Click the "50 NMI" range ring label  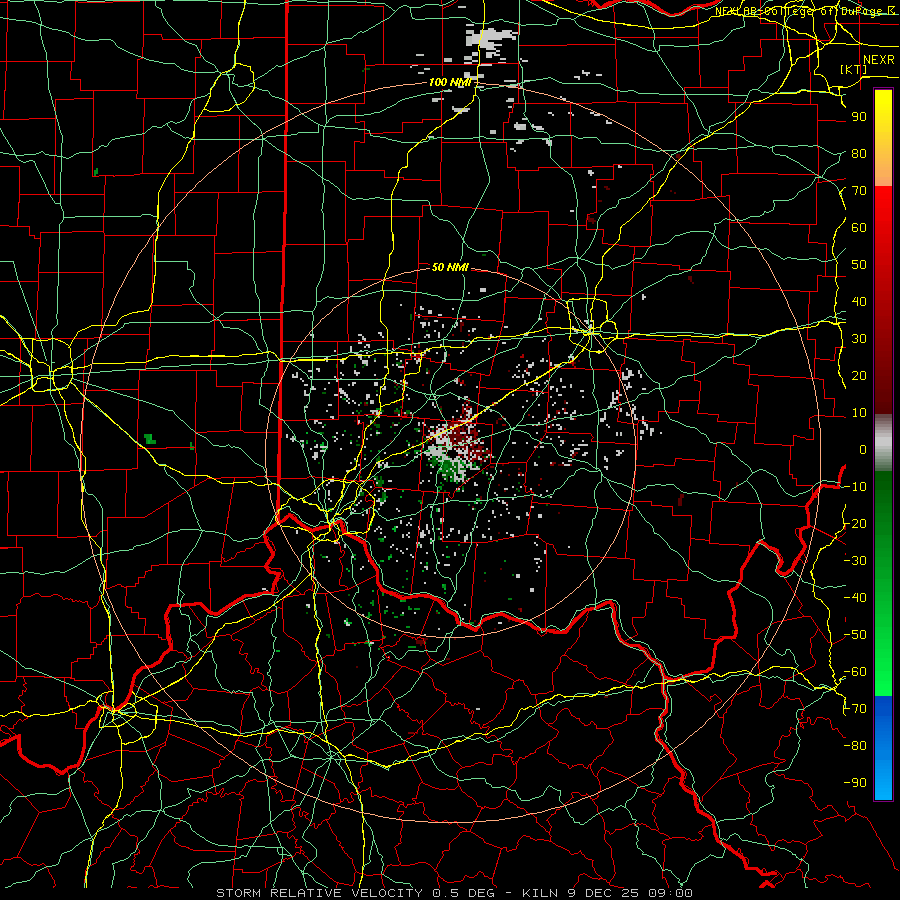(x=450, y=267)
